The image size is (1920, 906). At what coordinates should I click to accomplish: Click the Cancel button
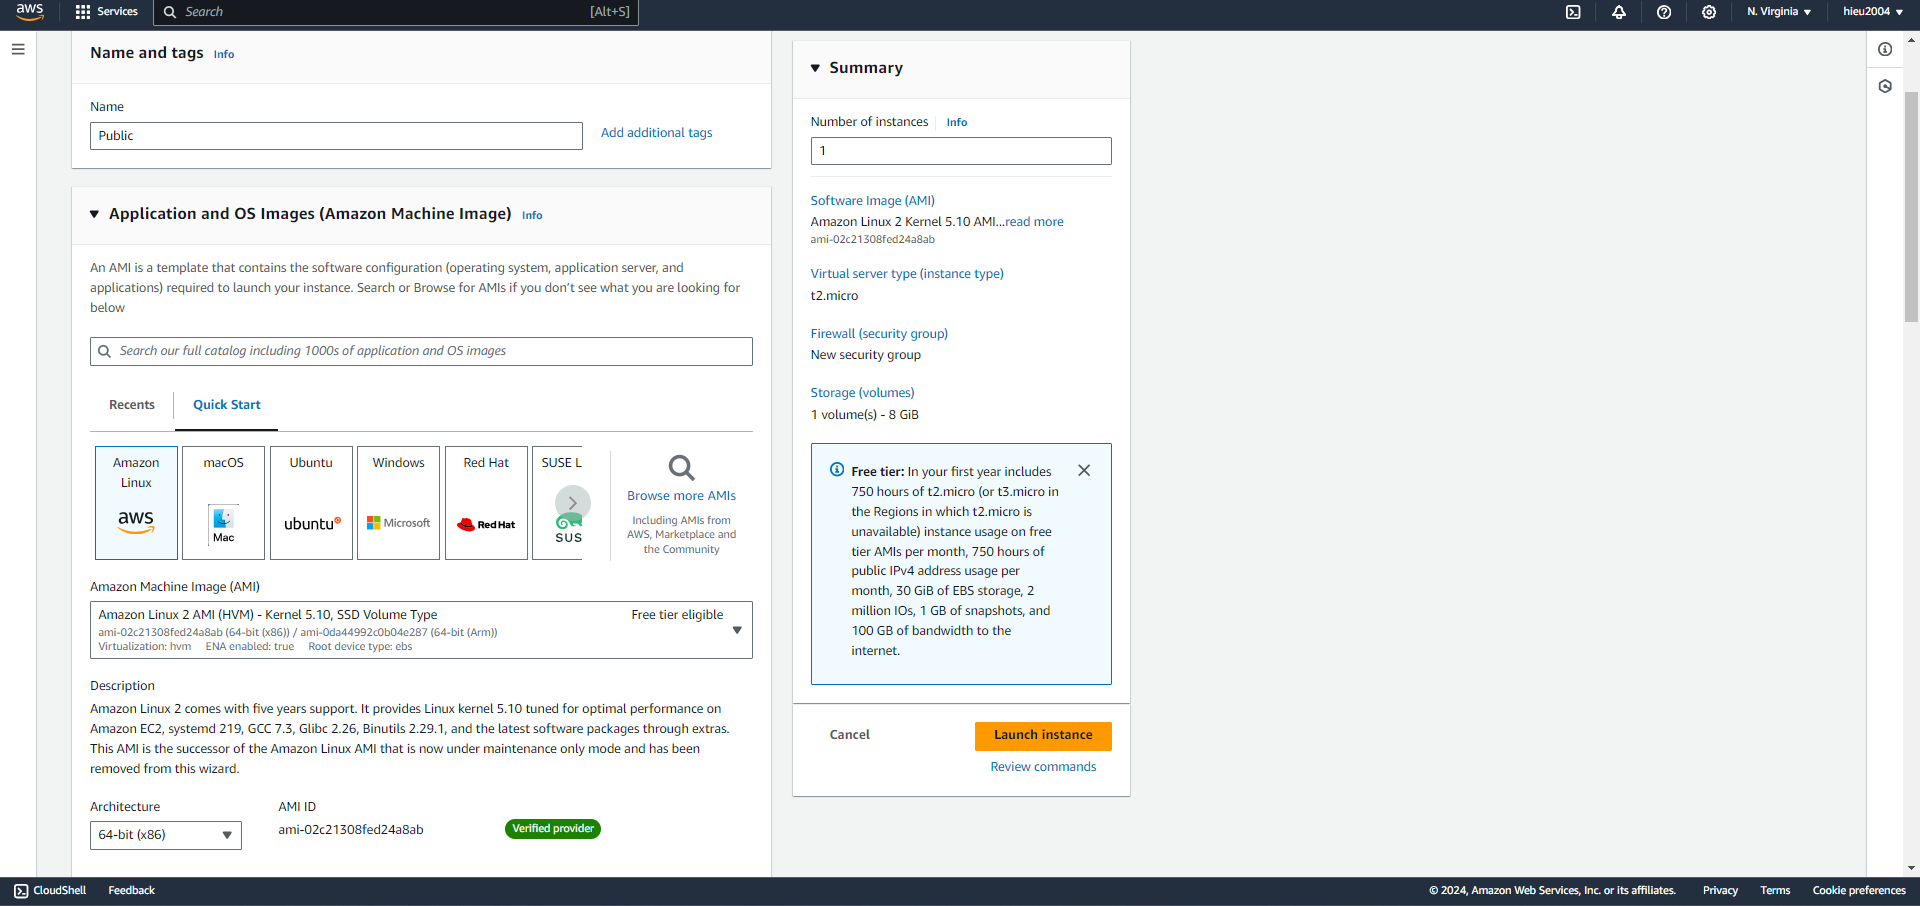pos(850,735)
